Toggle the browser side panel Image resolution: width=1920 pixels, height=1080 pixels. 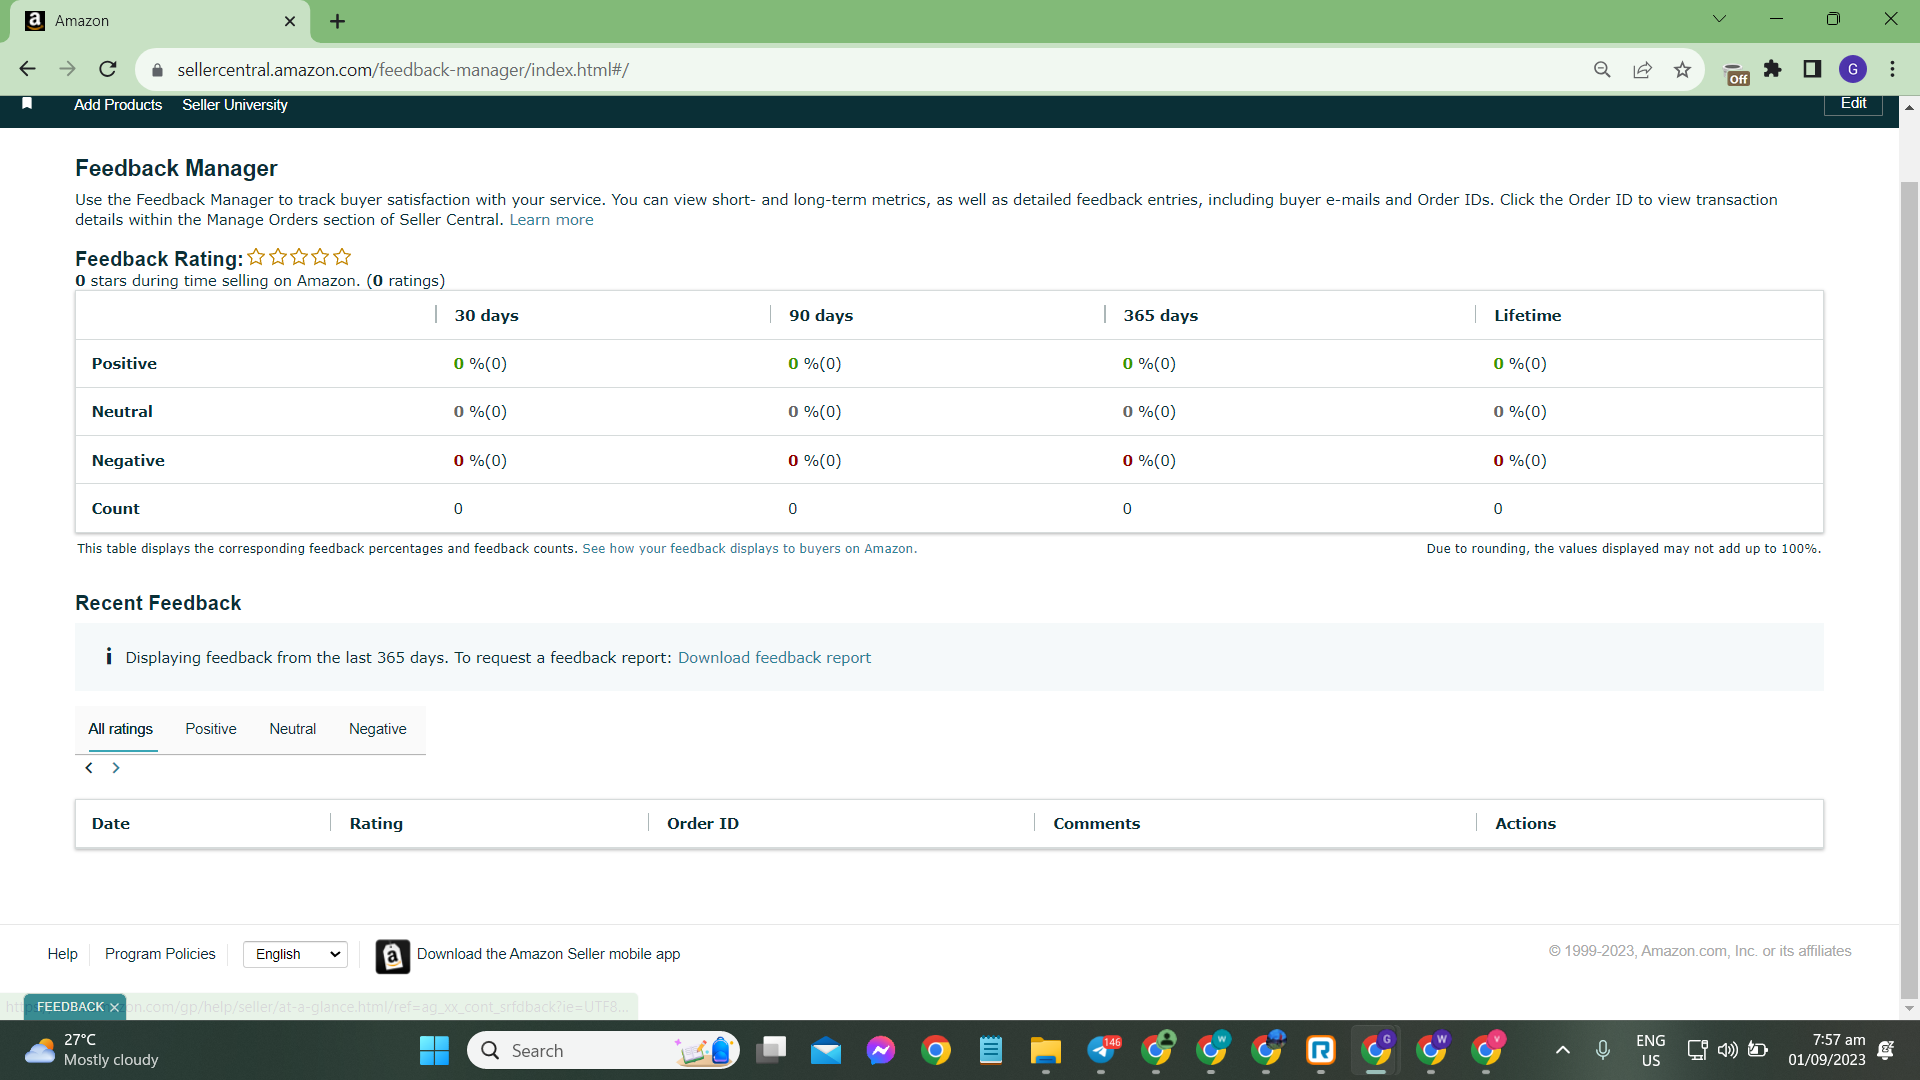click(1812, 69)
